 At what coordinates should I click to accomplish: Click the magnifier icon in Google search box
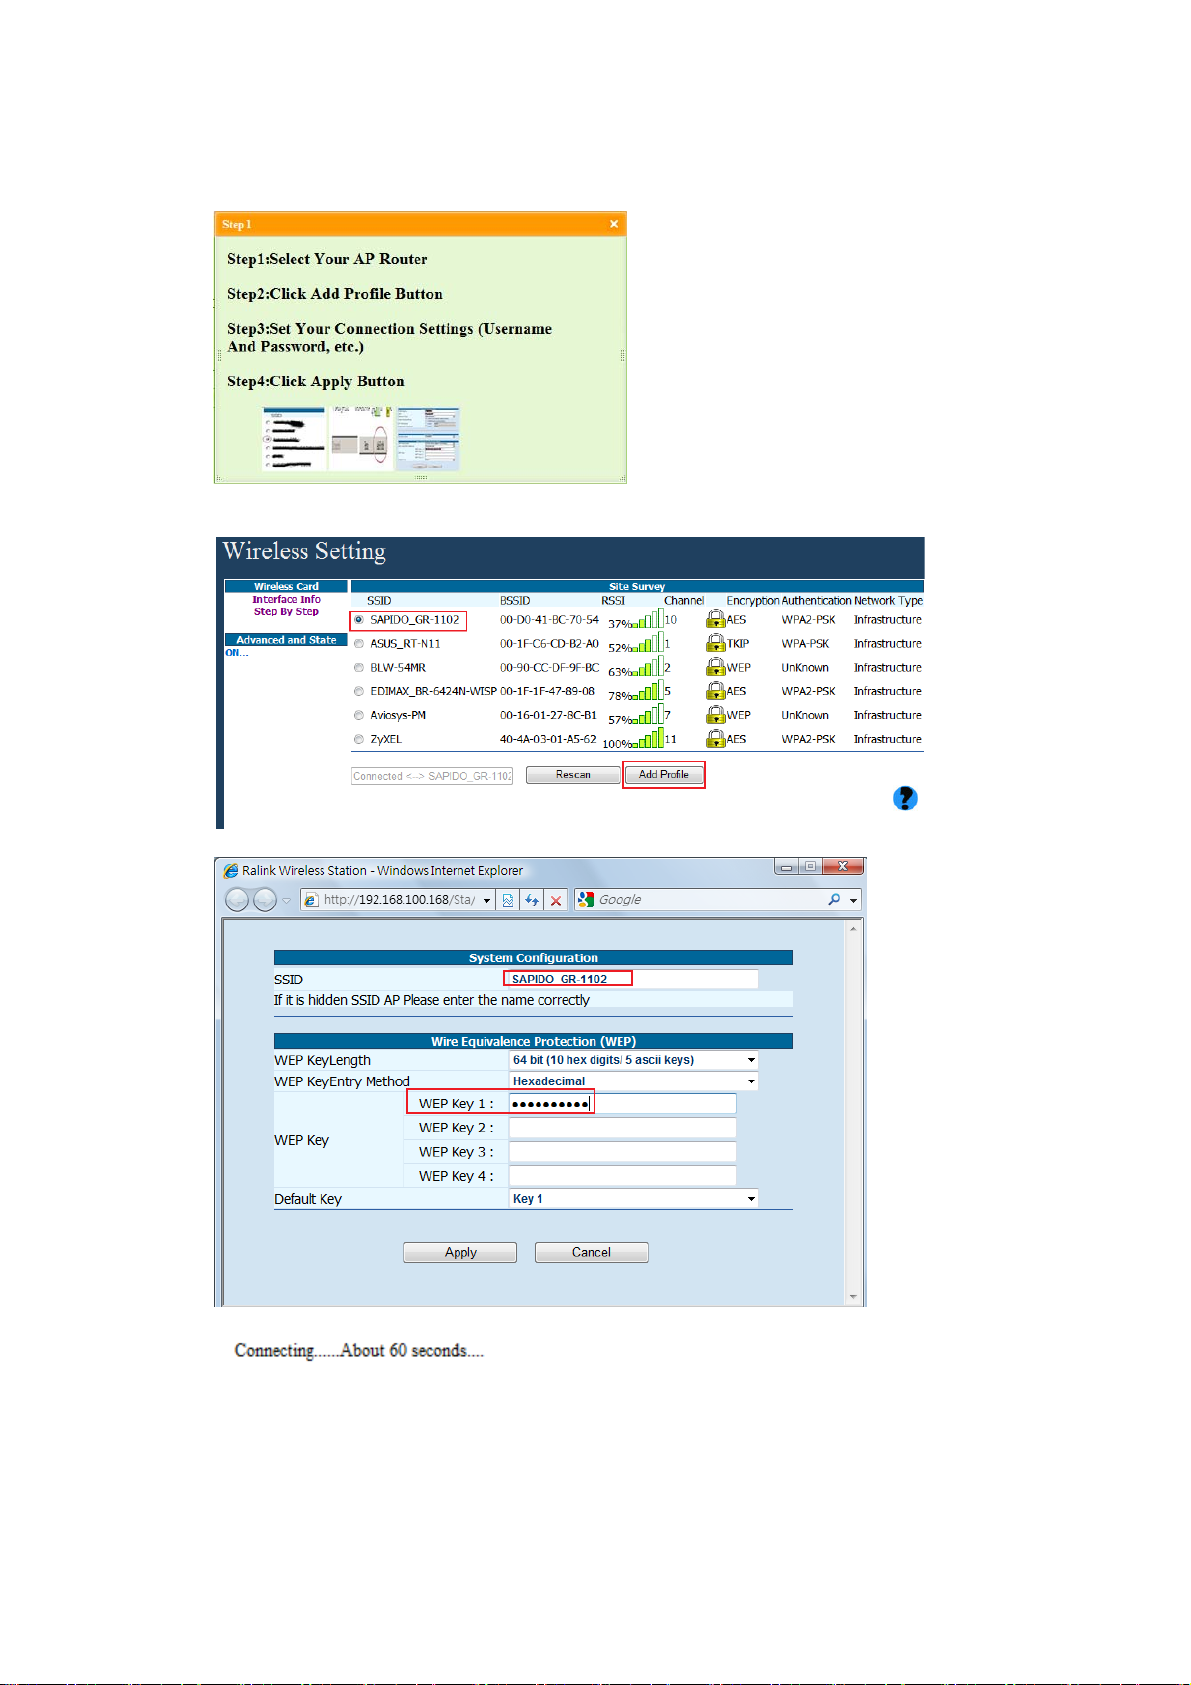click(x=834, y=900)
